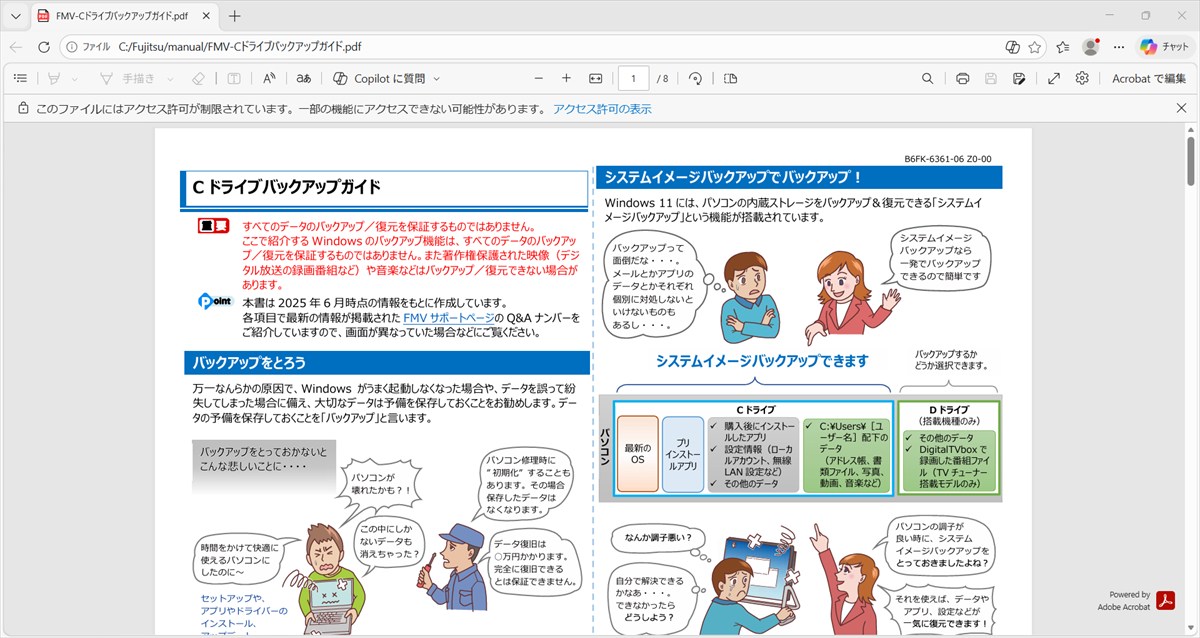
Task: Zoom in with the plus icon
Action: click(x=566, y=78)
